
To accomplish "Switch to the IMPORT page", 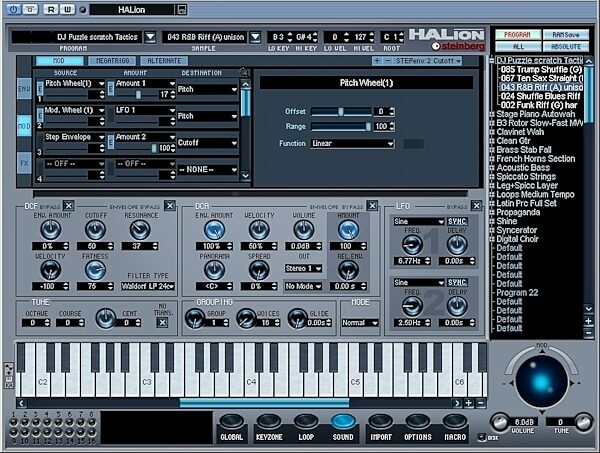I will [x=380, y=422].
